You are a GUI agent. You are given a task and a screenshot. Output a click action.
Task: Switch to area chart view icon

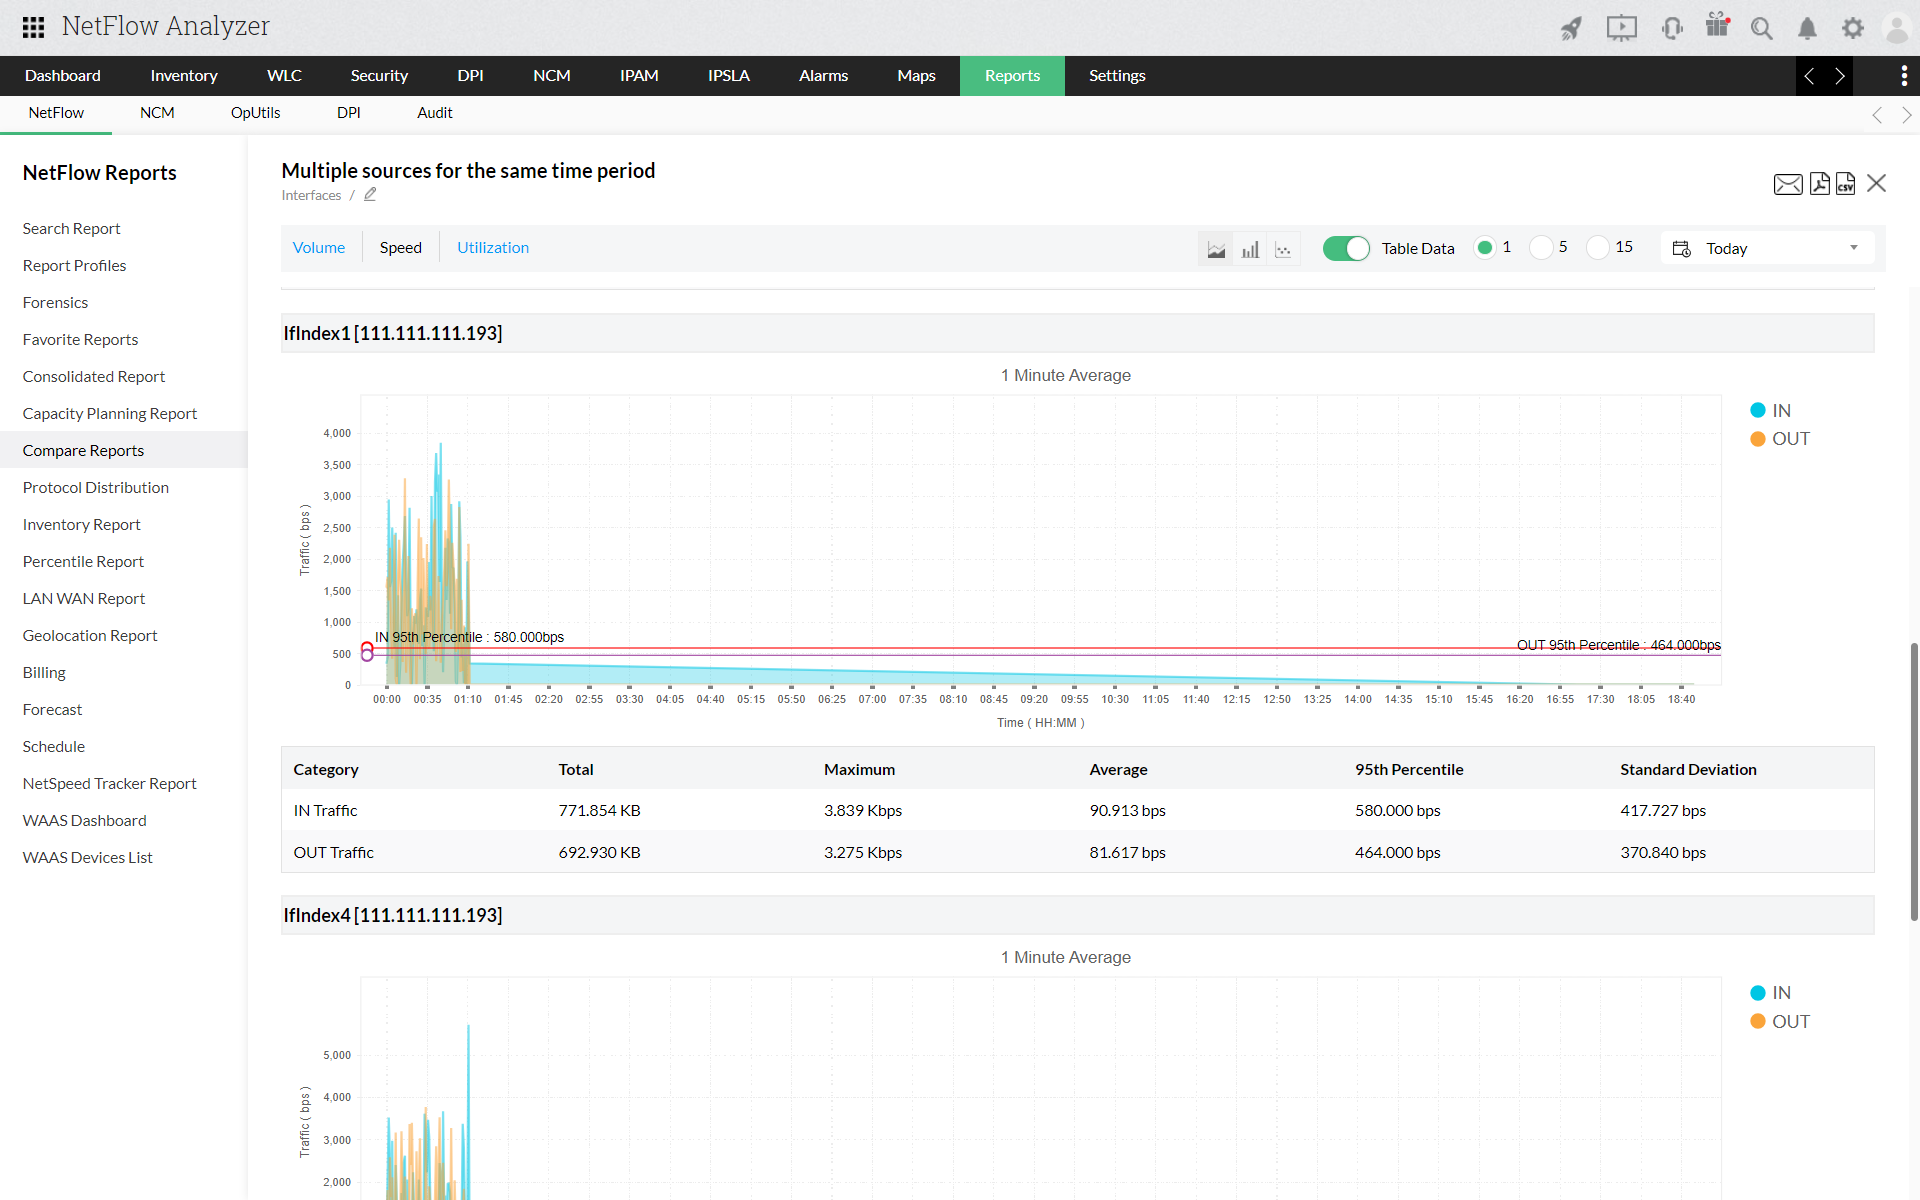pyautogui.click(x=1216, y=249)
